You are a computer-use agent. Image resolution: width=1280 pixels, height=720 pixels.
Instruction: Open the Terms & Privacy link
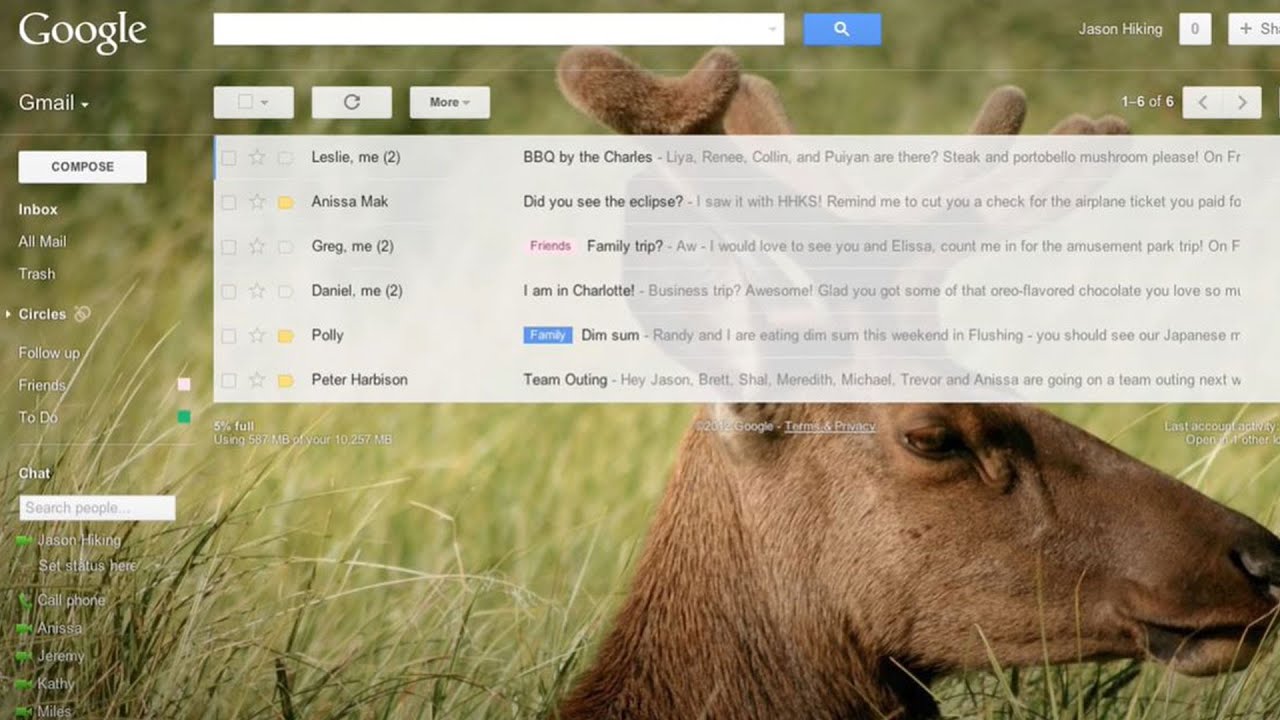pos(829,426)
